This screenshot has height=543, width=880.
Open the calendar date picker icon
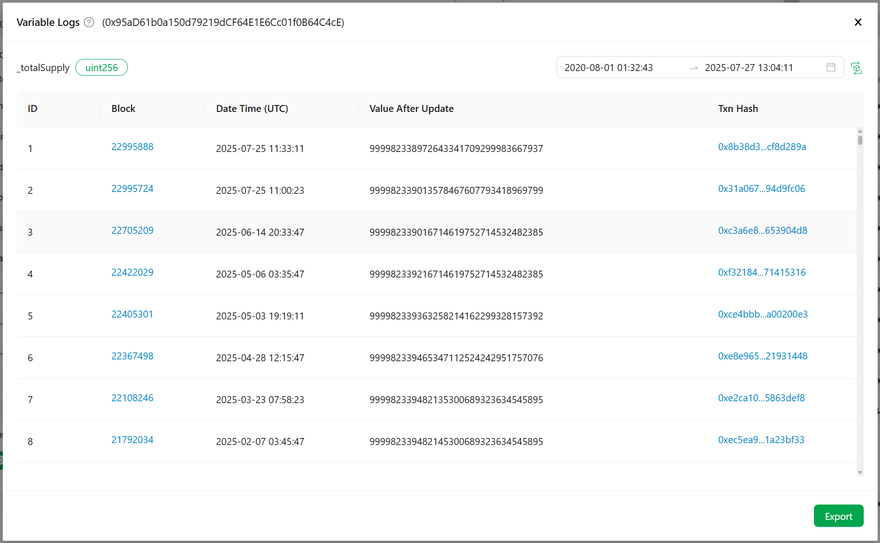pyautogui.click(x=830, y=68)
